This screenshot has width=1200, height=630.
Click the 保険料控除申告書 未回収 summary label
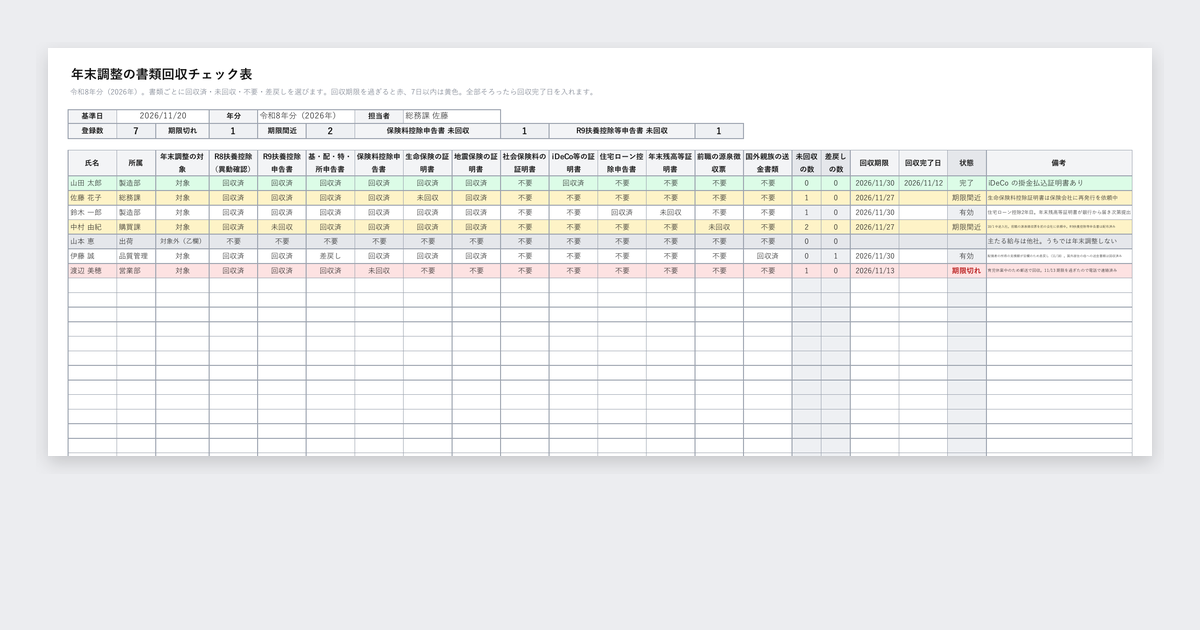(x=427, y=131)
